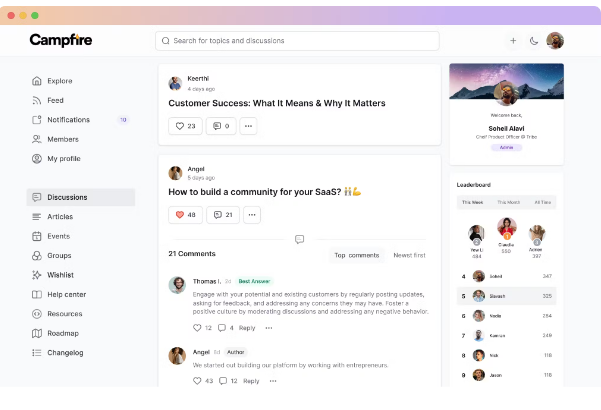Click the Author badge next to Angel
Screen dimensions: 601x410
tap(235, 352)
